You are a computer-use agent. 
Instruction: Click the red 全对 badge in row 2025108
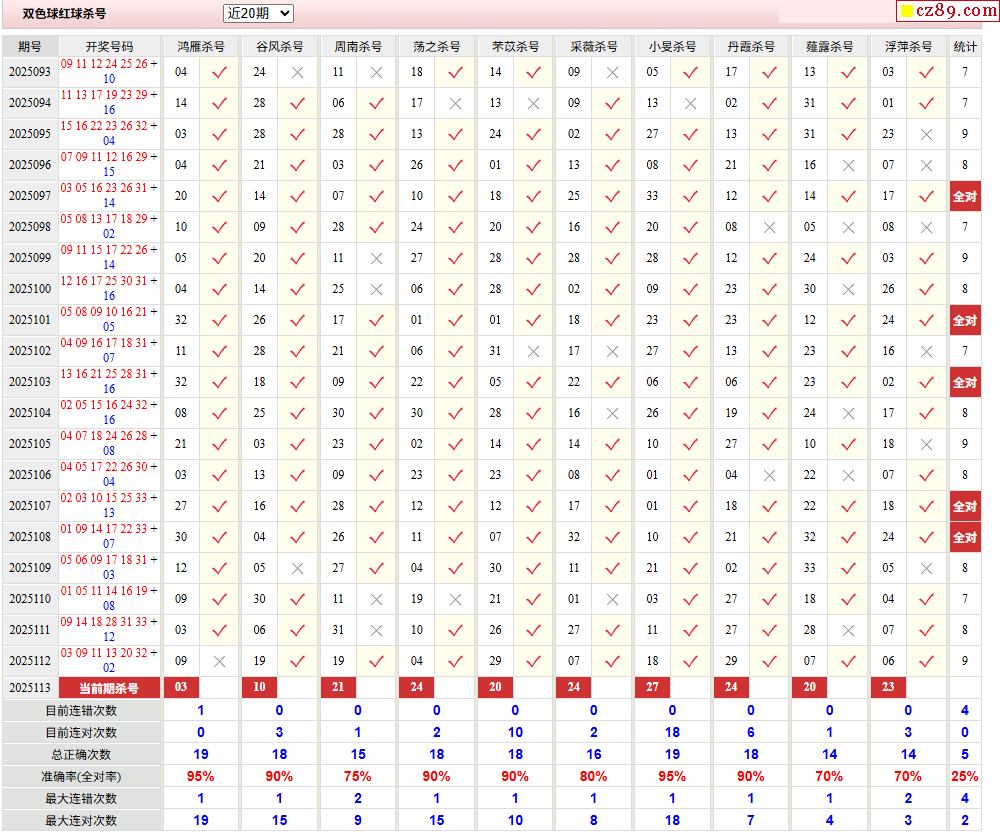tap(964, 538)
